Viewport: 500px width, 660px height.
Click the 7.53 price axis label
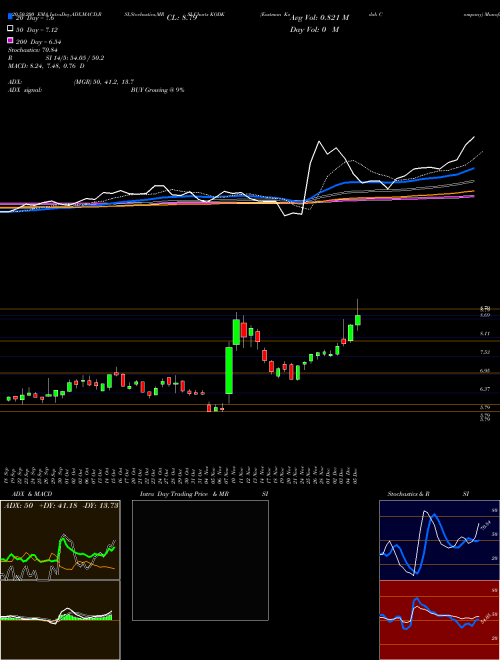[x=485, y=352]
